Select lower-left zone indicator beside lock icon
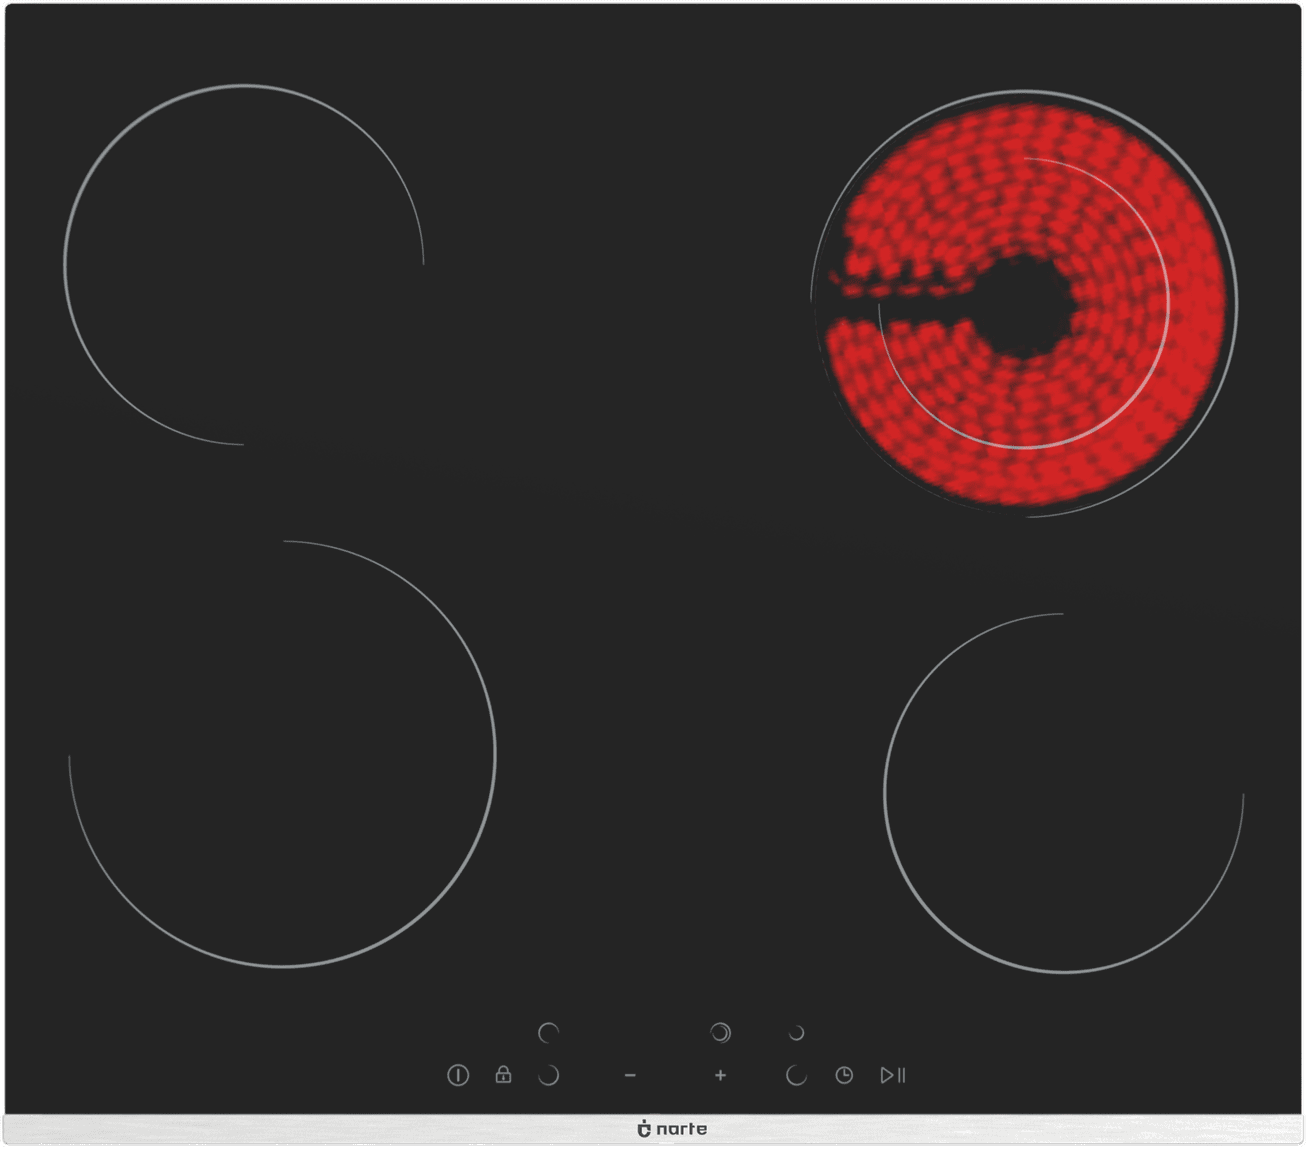Screen dimensions: 1313x1151 (548, 1075)
